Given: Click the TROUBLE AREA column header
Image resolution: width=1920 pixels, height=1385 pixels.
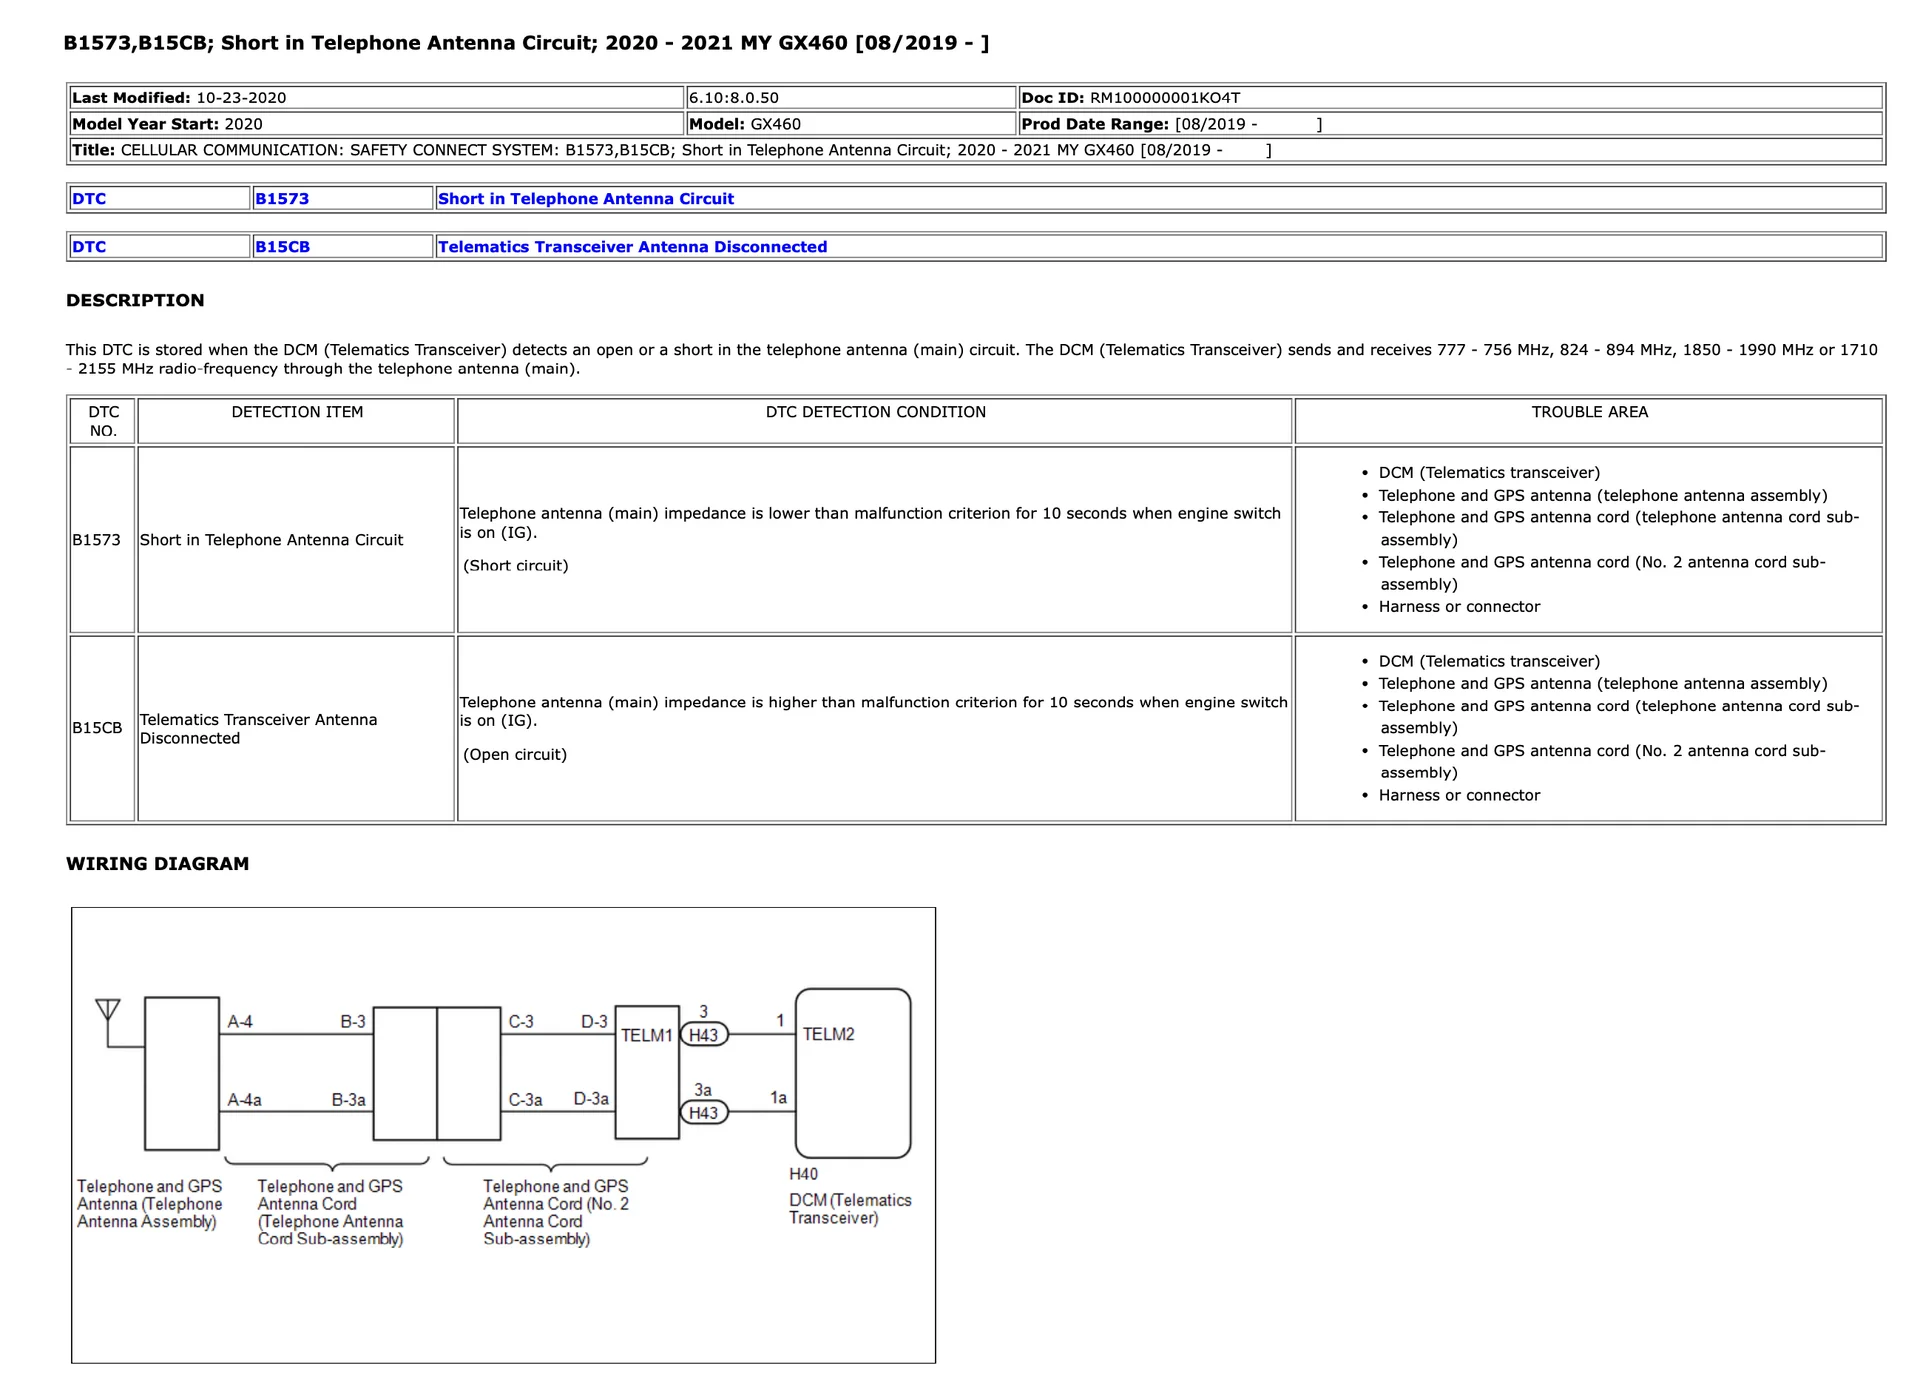Looking at the screenshot, I should coord(1588,412).
